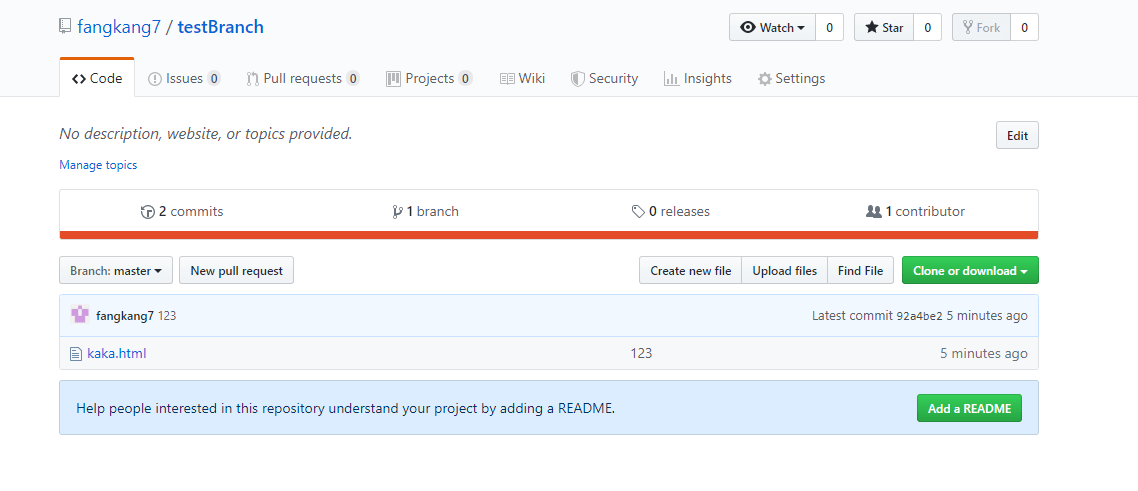Click the Manage topics link
Screen dimensions: 1138x491
(98, 165)
